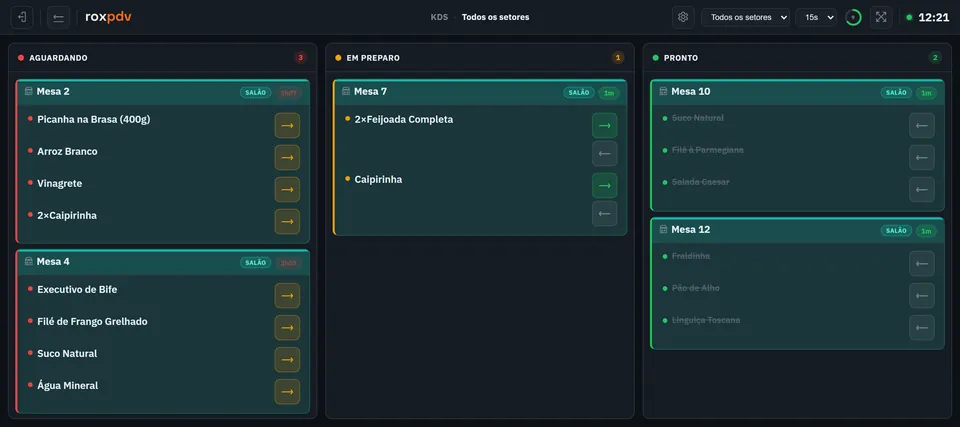Advance Arroz Branco with its arrow button
Viewport: 960px width, 427px height.
coord(287,157)
